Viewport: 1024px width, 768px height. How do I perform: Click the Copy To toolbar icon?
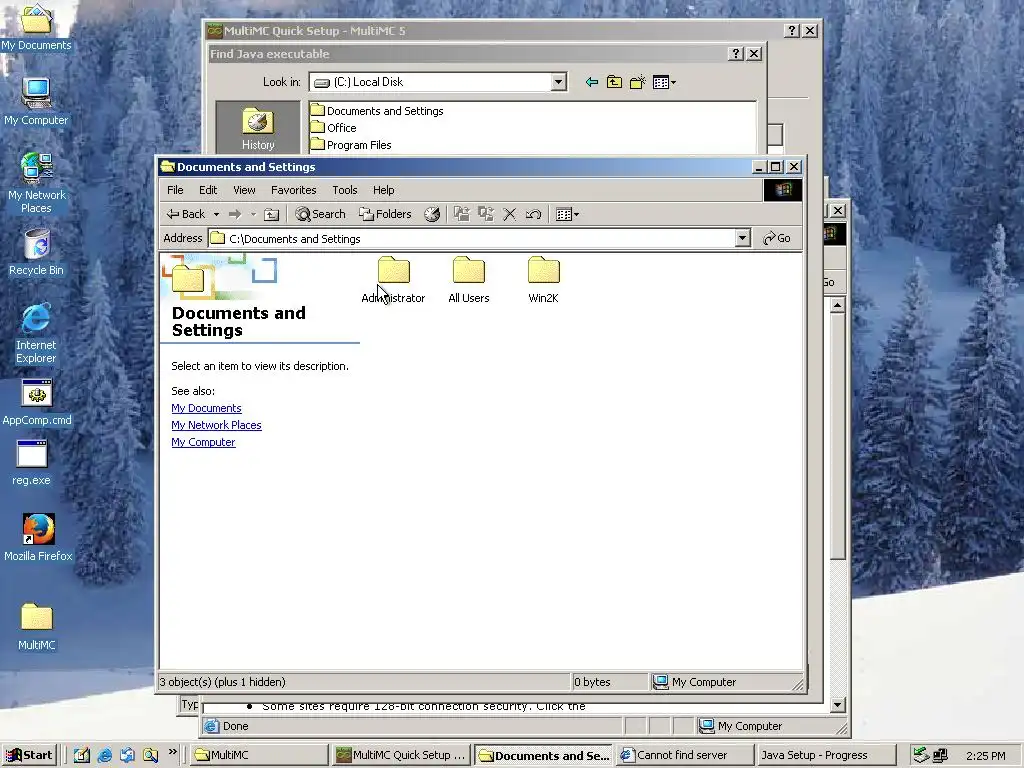(x=486, y=214)
